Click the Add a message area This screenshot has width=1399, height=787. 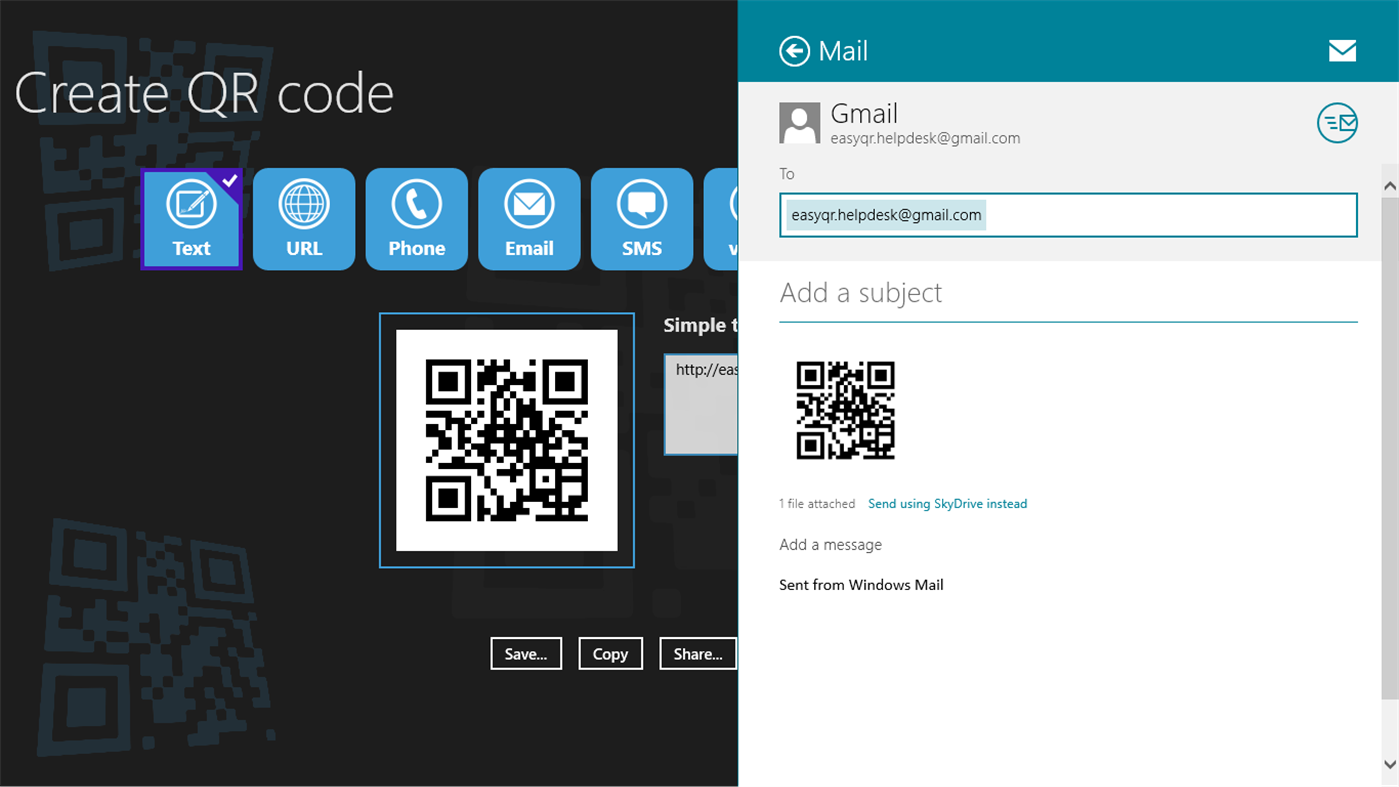[830, 544]
